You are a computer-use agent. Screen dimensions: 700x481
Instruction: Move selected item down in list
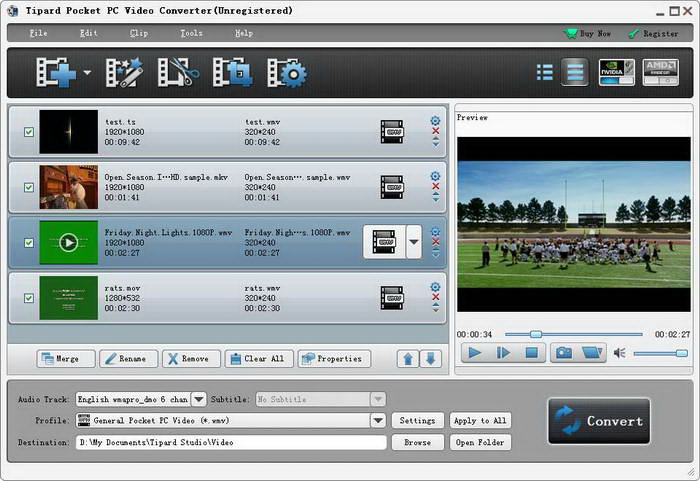430,359
